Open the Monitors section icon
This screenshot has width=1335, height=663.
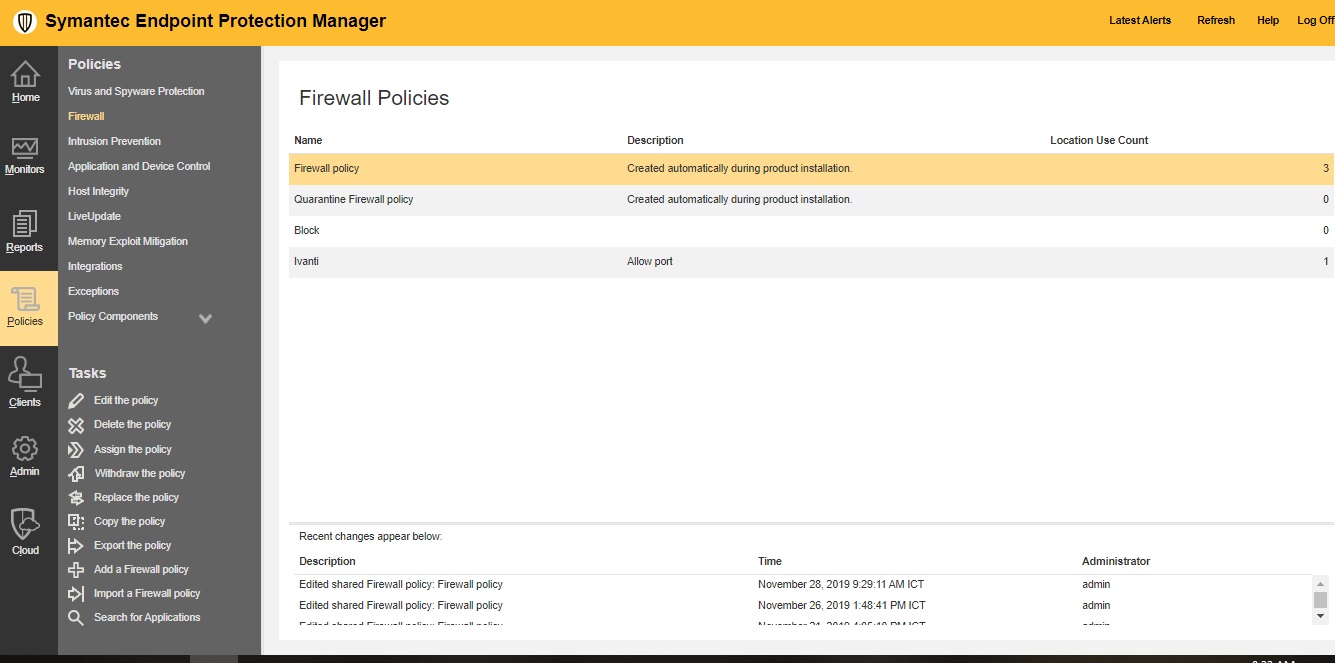coord(25,148)
